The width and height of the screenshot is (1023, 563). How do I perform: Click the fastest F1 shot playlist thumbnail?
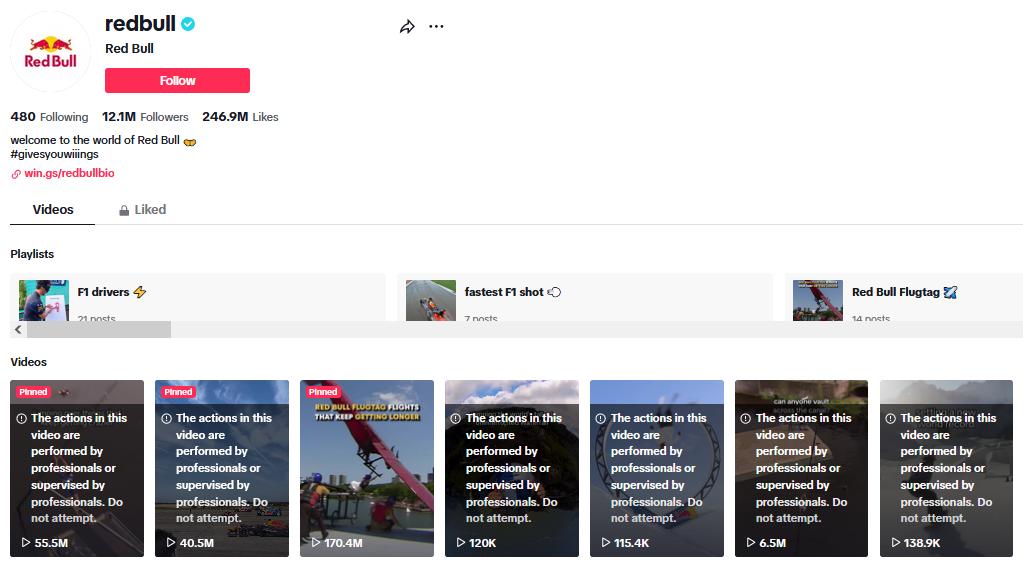click(x=431, y=301)
